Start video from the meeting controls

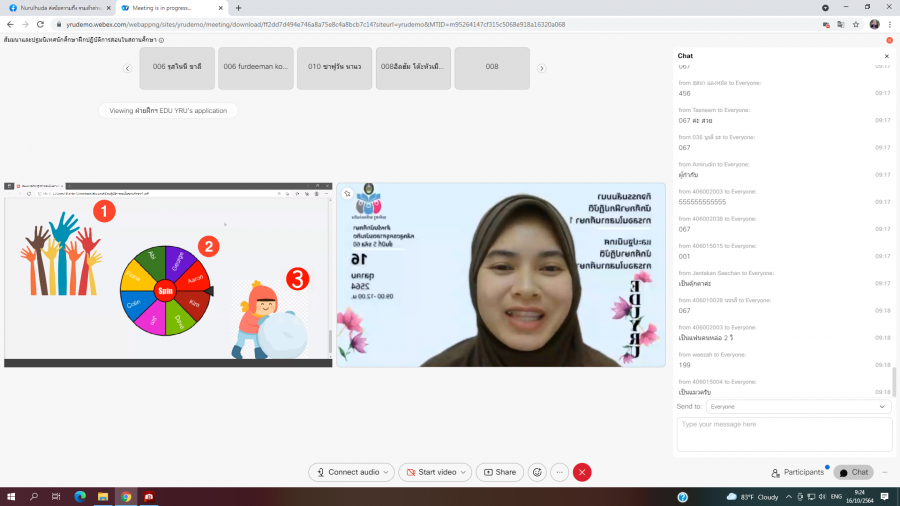[x=435, y=472]
